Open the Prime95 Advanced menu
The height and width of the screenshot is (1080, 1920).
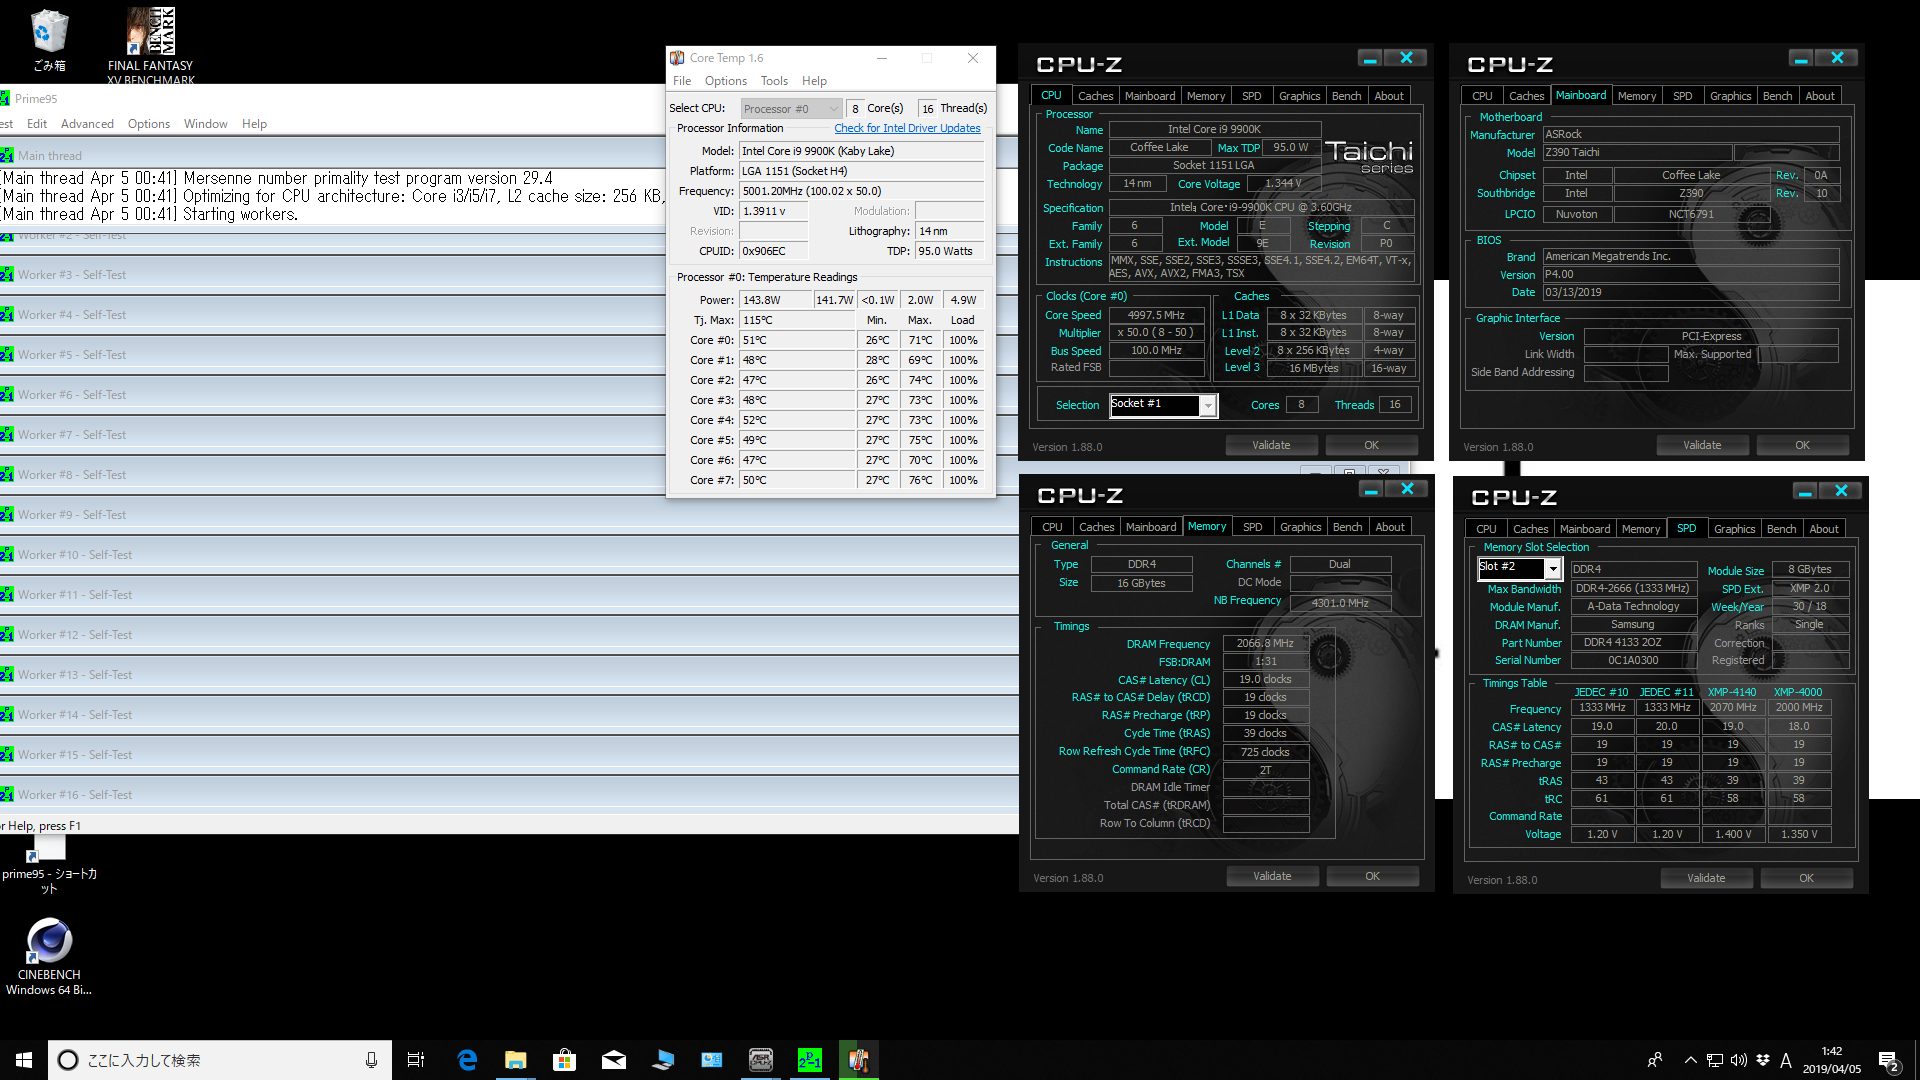[x=87, y=124]
